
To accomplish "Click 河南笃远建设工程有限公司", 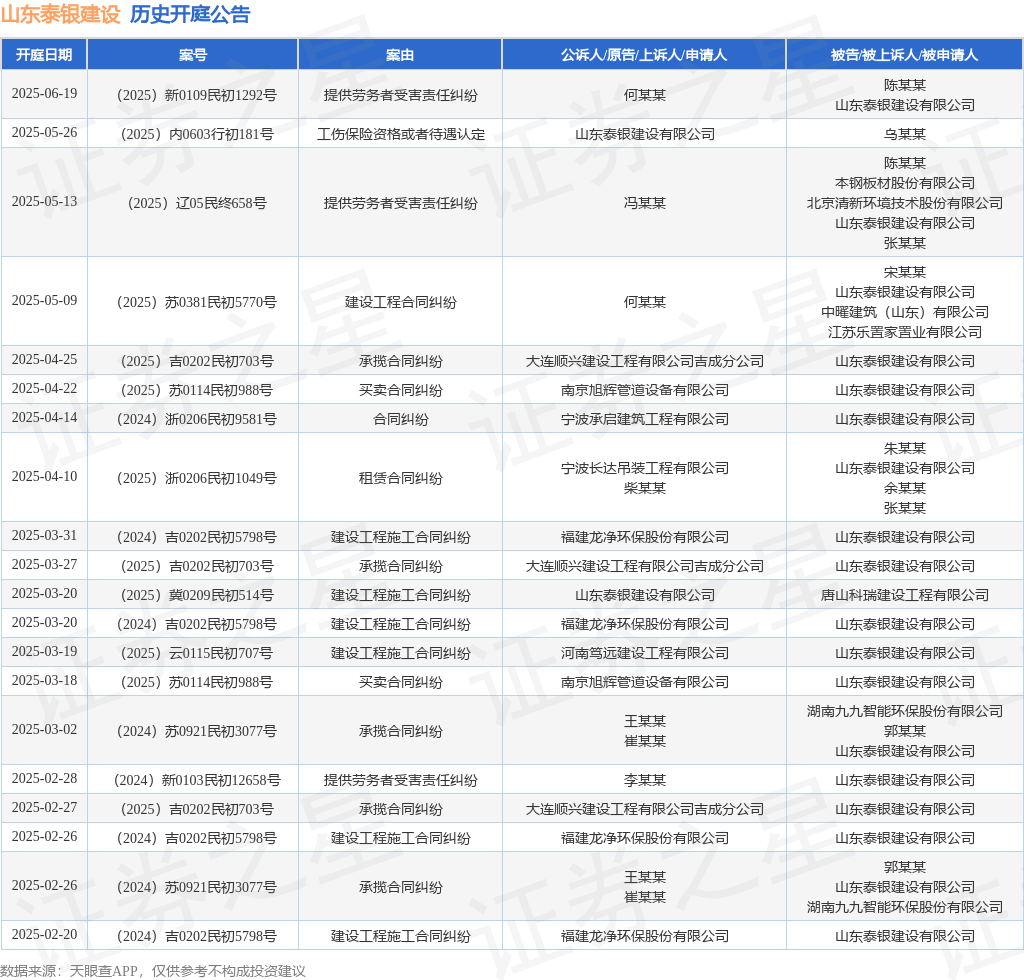I will pos(645,654).
